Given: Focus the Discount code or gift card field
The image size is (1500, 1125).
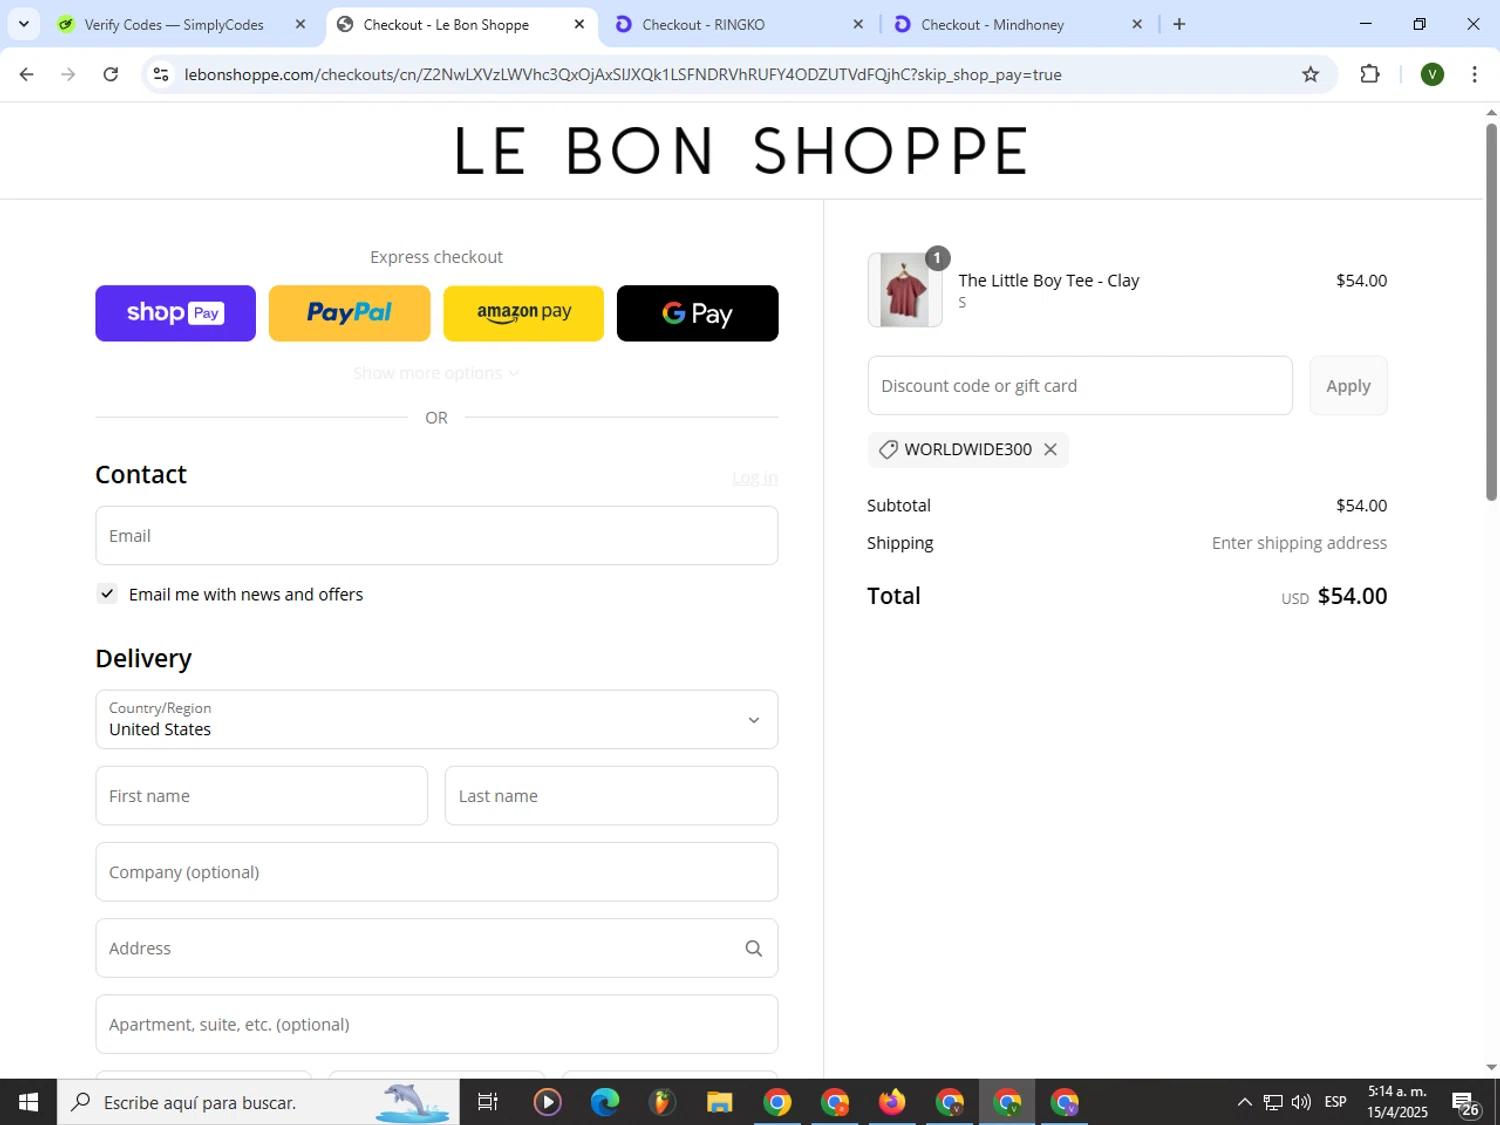Looking at the screenshot, I should click(x=1080, y=385).
